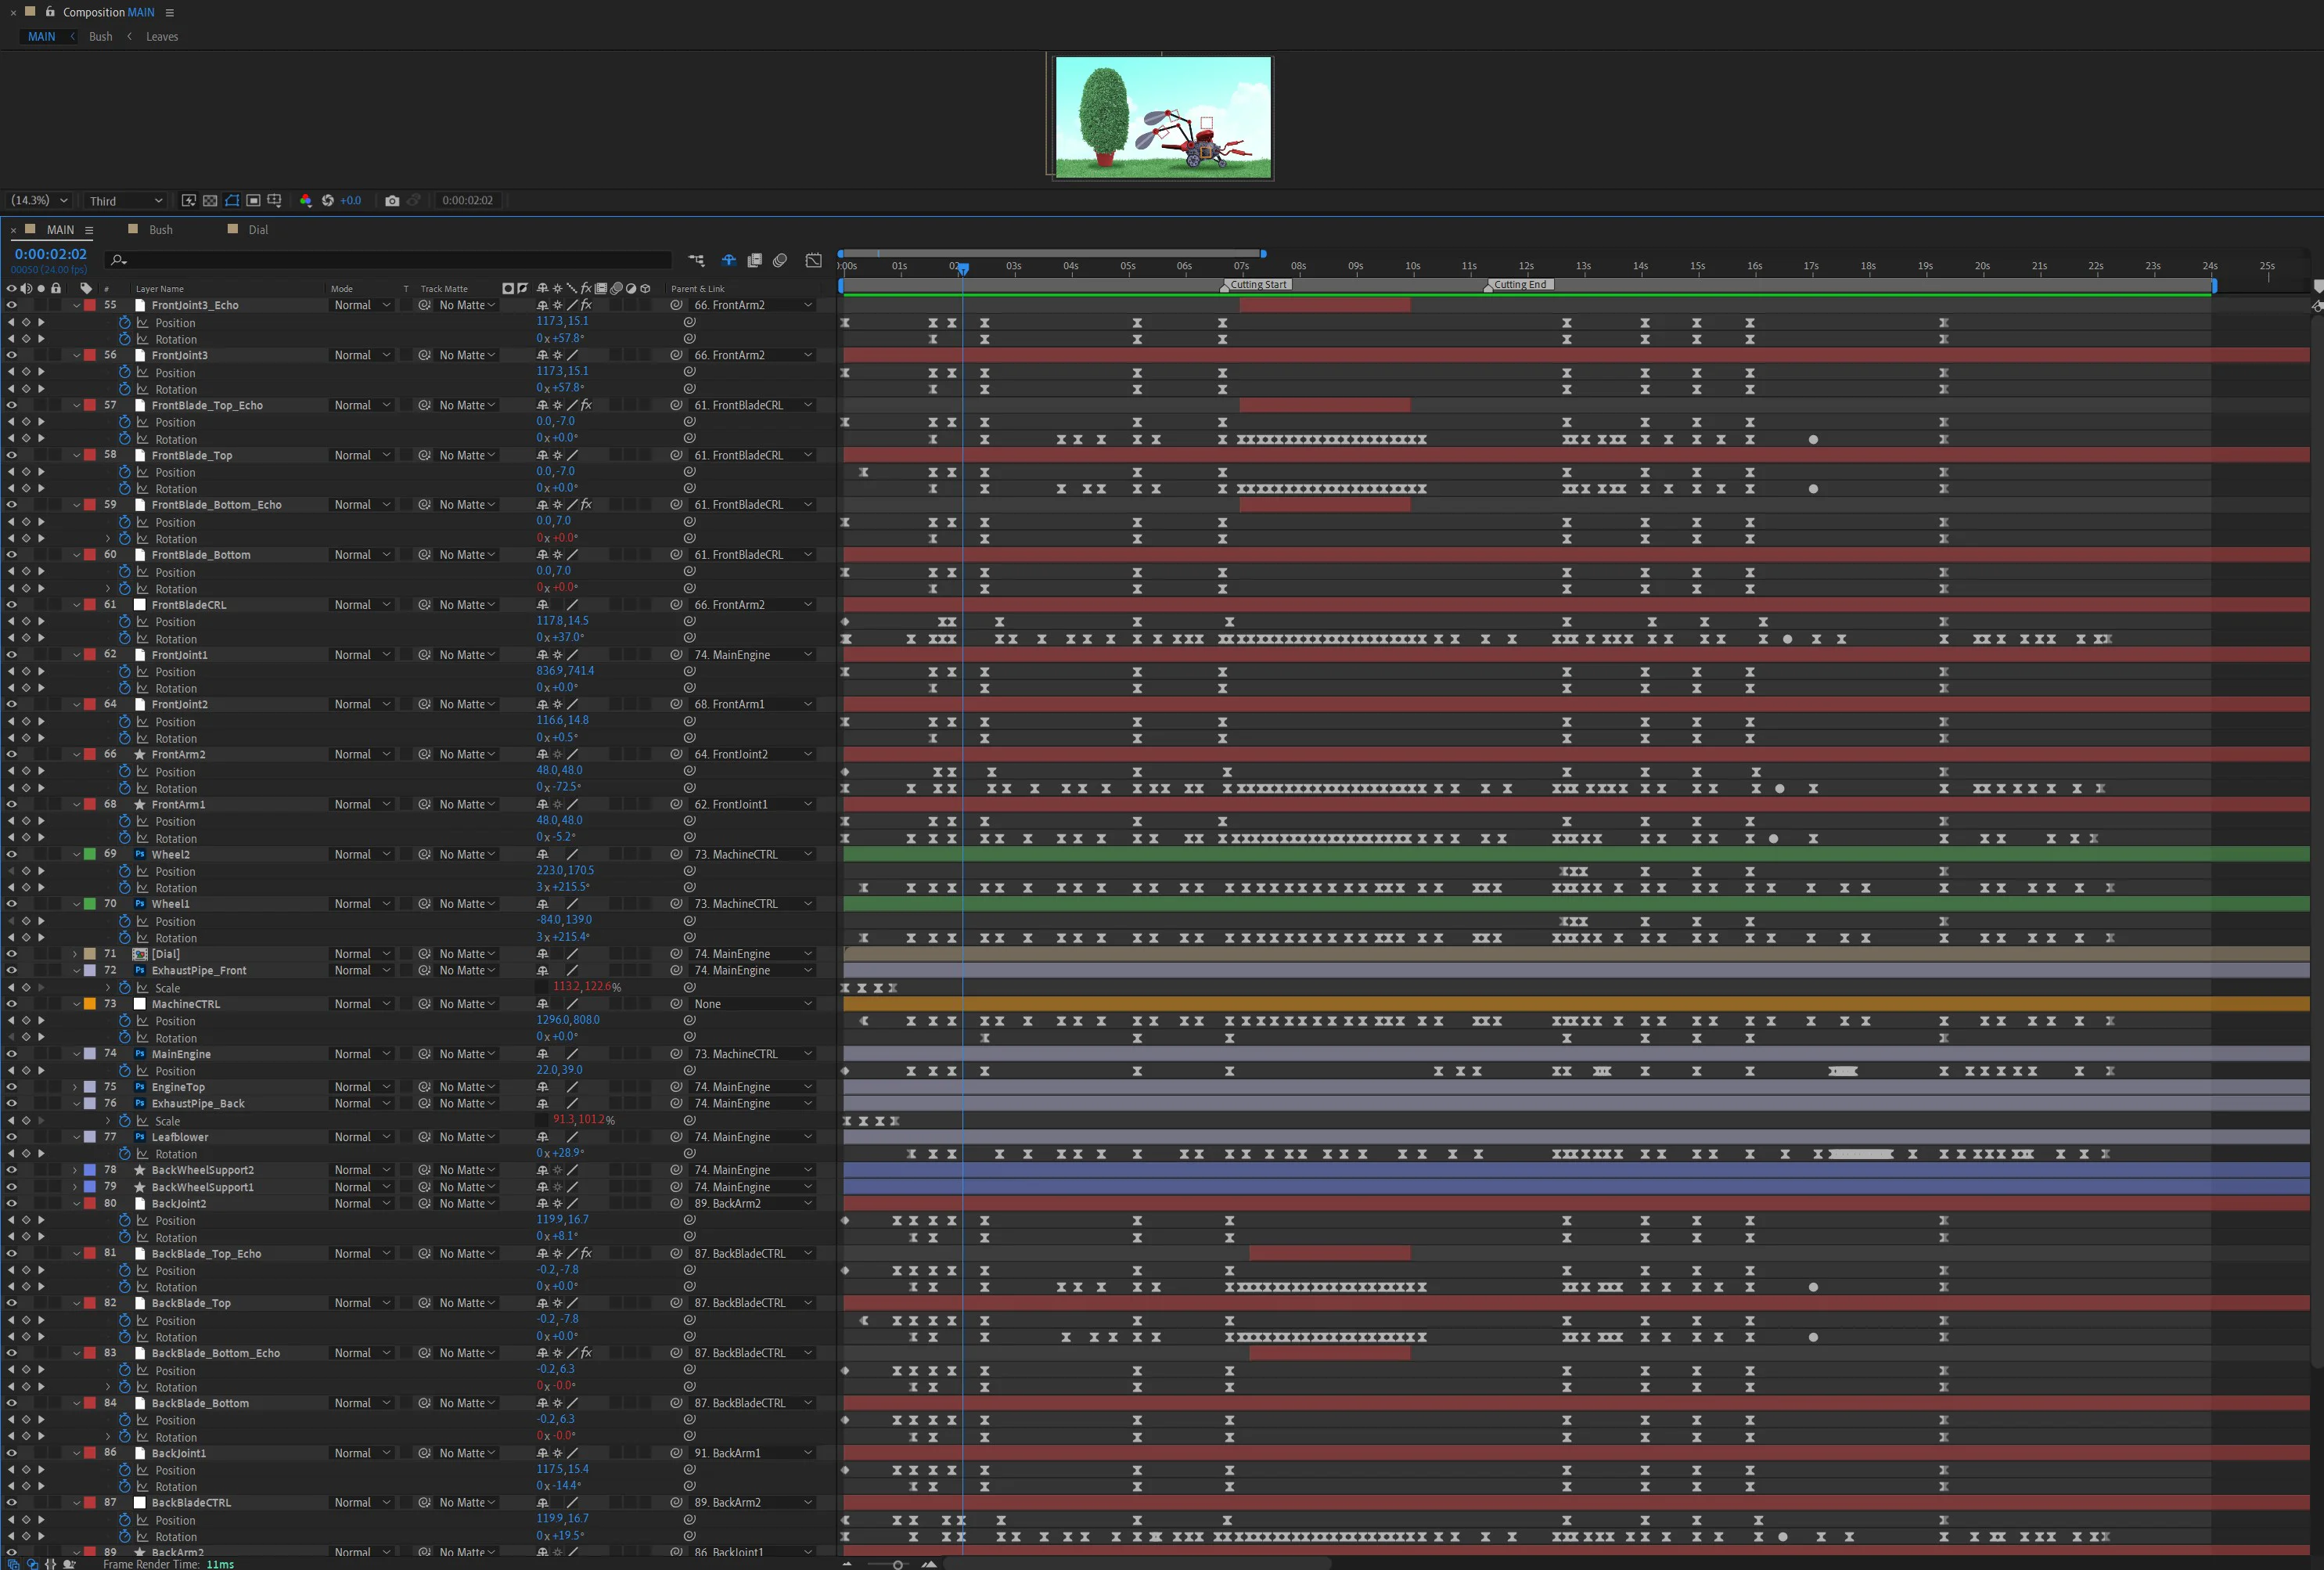Click the orange label swatch of the MachineCTRL layer

click(x=90, y=1004)
